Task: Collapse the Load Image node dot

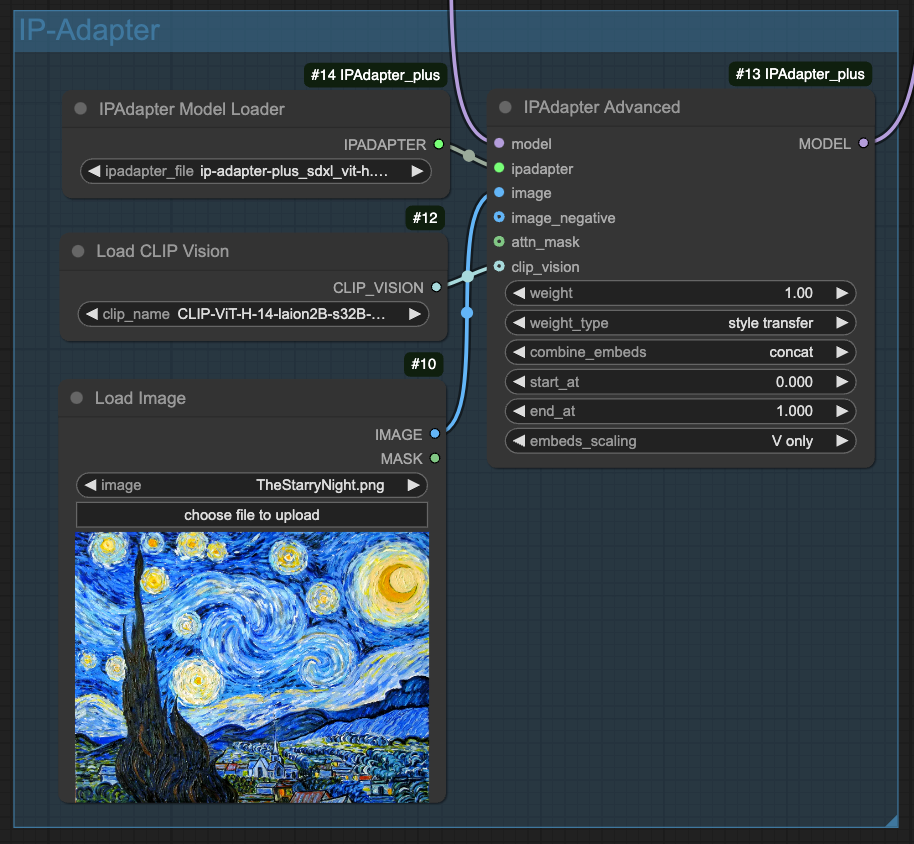Action: (76, 398)
